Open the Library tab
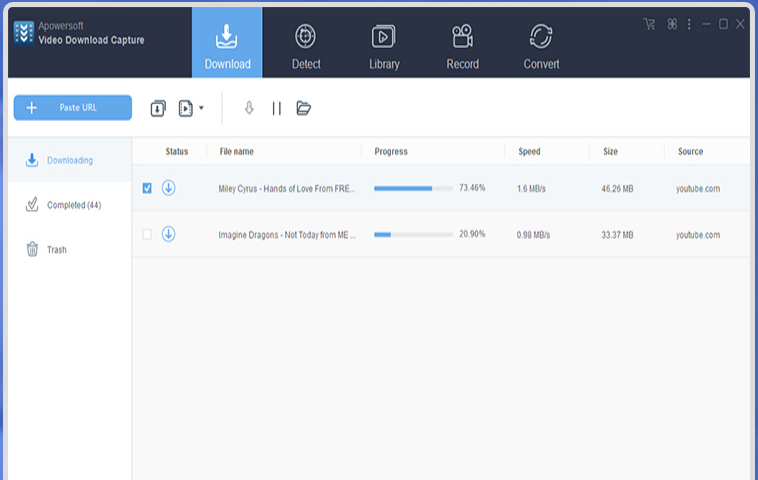Viewport: 758px width, 480px height. (384, 47)
